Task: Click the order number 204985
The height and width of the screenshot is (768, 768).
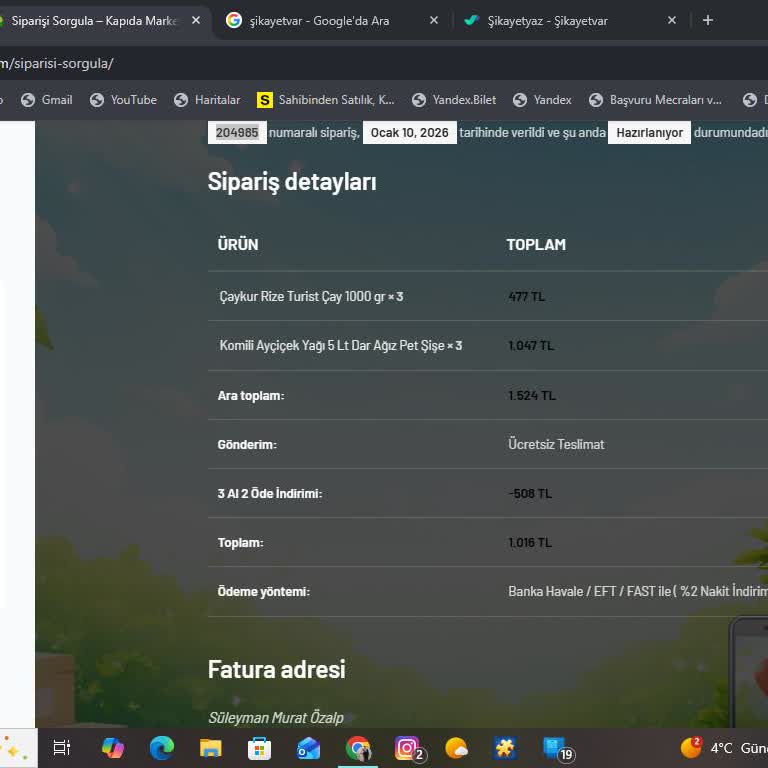Action: [237, 133]
